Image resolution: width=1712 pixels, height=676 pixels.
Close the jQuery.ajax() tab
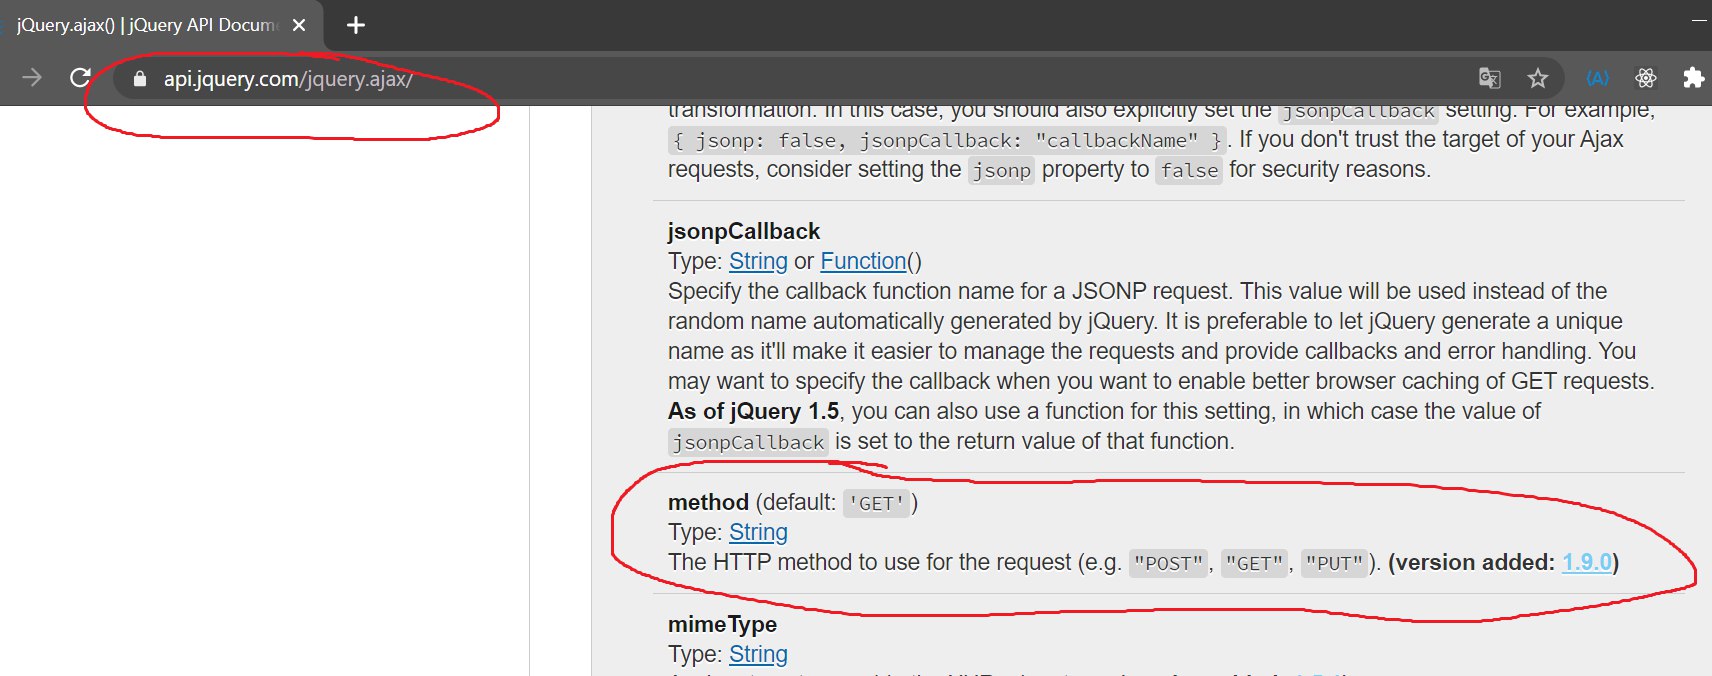[299, 25]
